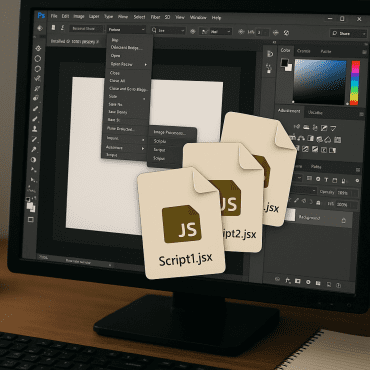Open the Layers panel menu icon
The height and width of the screenshot is (370, 370).
click(x=358, y=170)
